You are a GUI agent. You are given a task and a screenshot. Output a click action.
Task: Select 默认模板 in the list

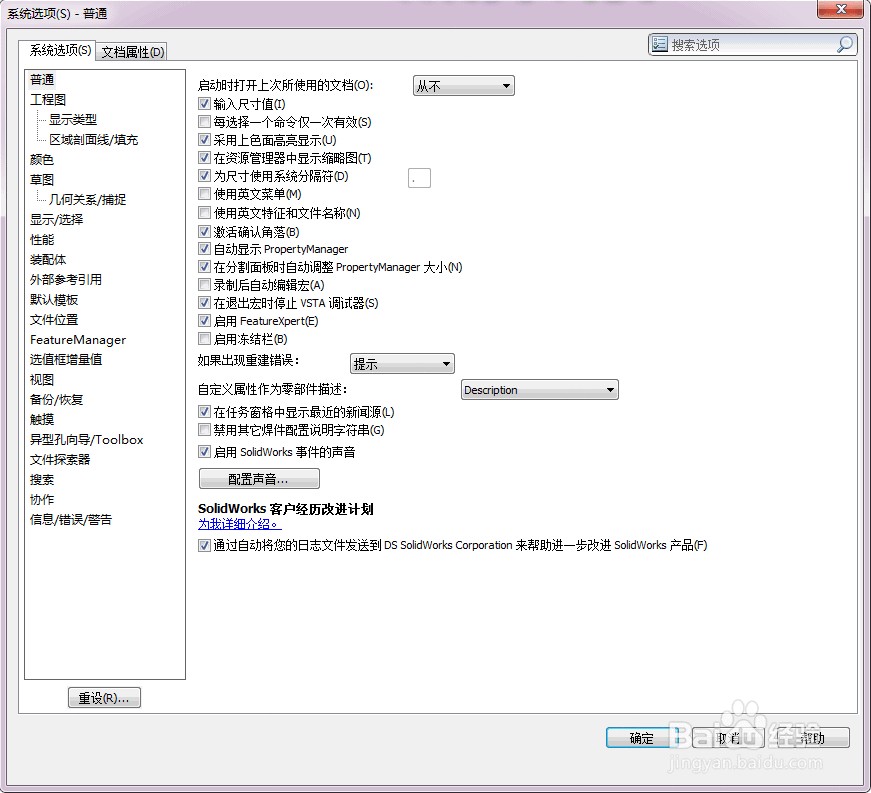pos(54,300)
